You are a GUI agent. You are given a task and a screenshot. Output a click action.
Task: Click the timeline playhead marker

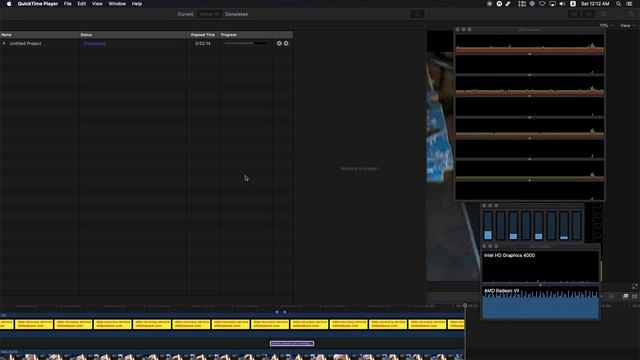point(465,305)
